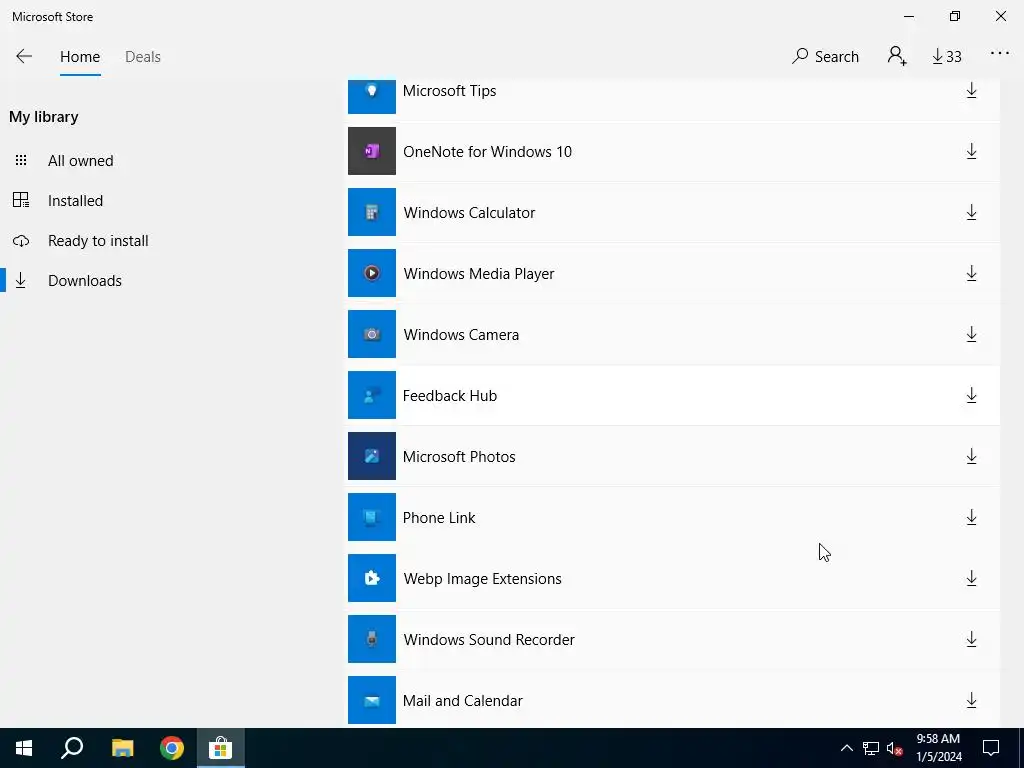The height and width of the screenshot is (768, 1024).
Task: Open the Windows Start menu
Action: [24, 748]
